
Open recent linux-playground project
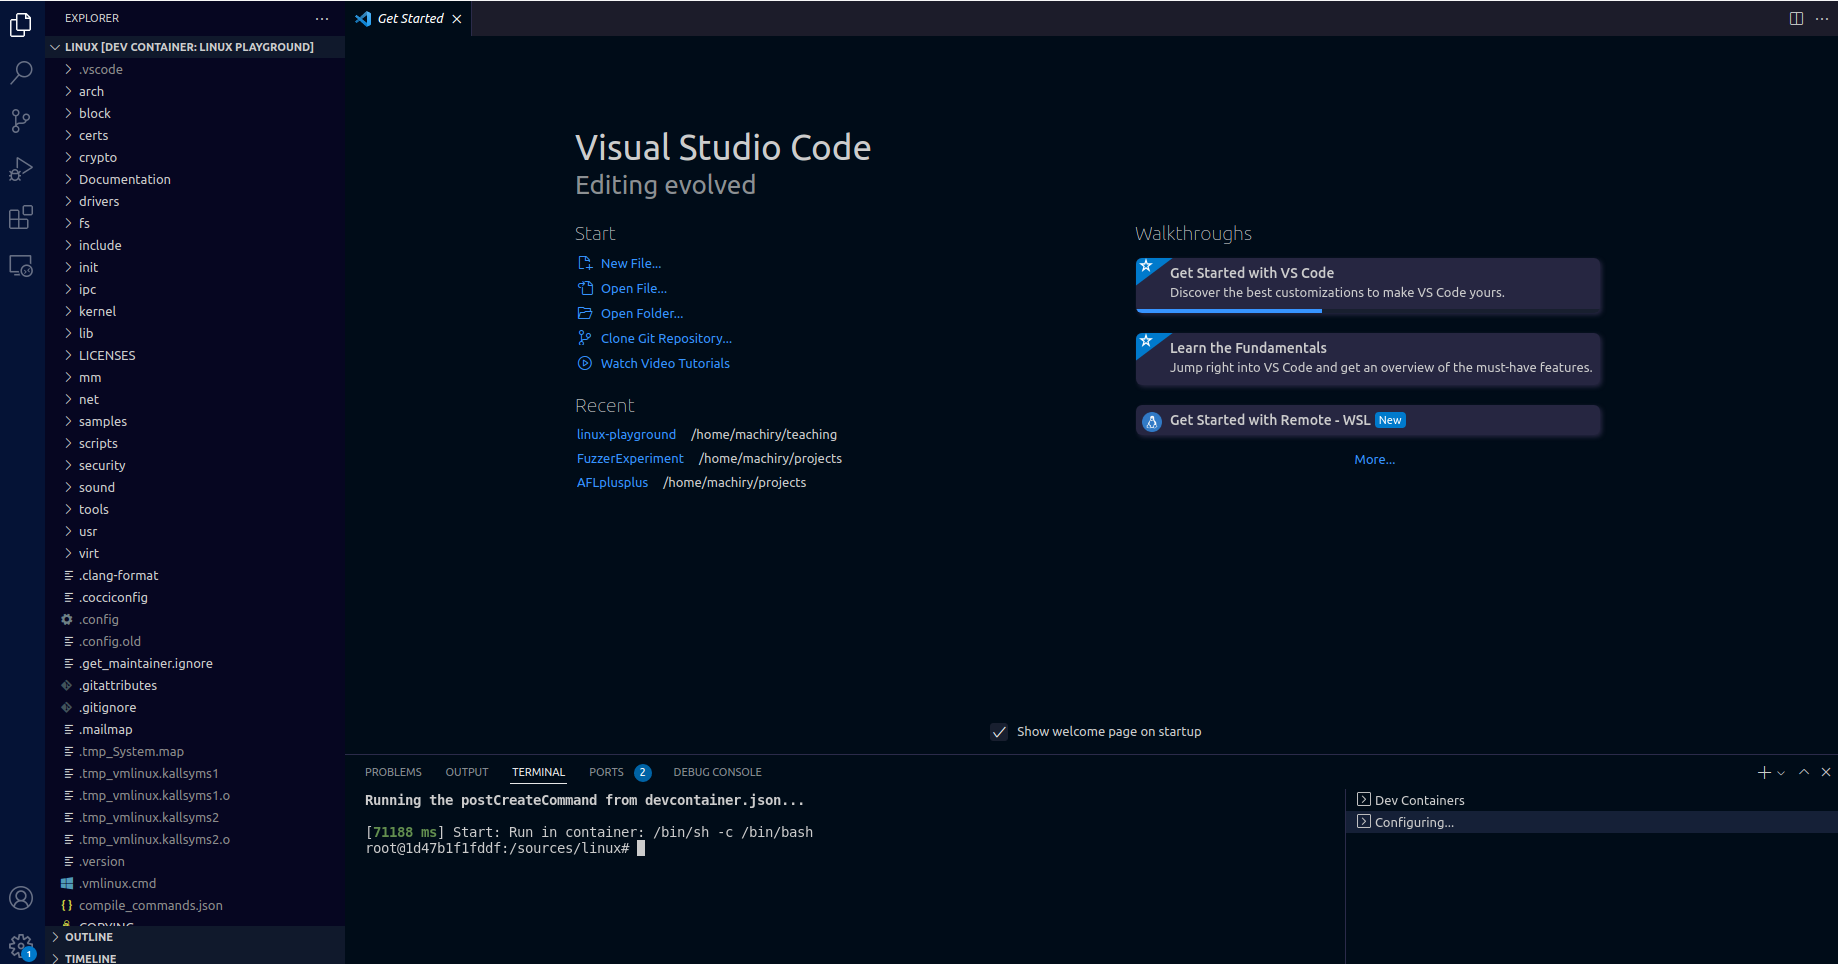click(626, 434)
